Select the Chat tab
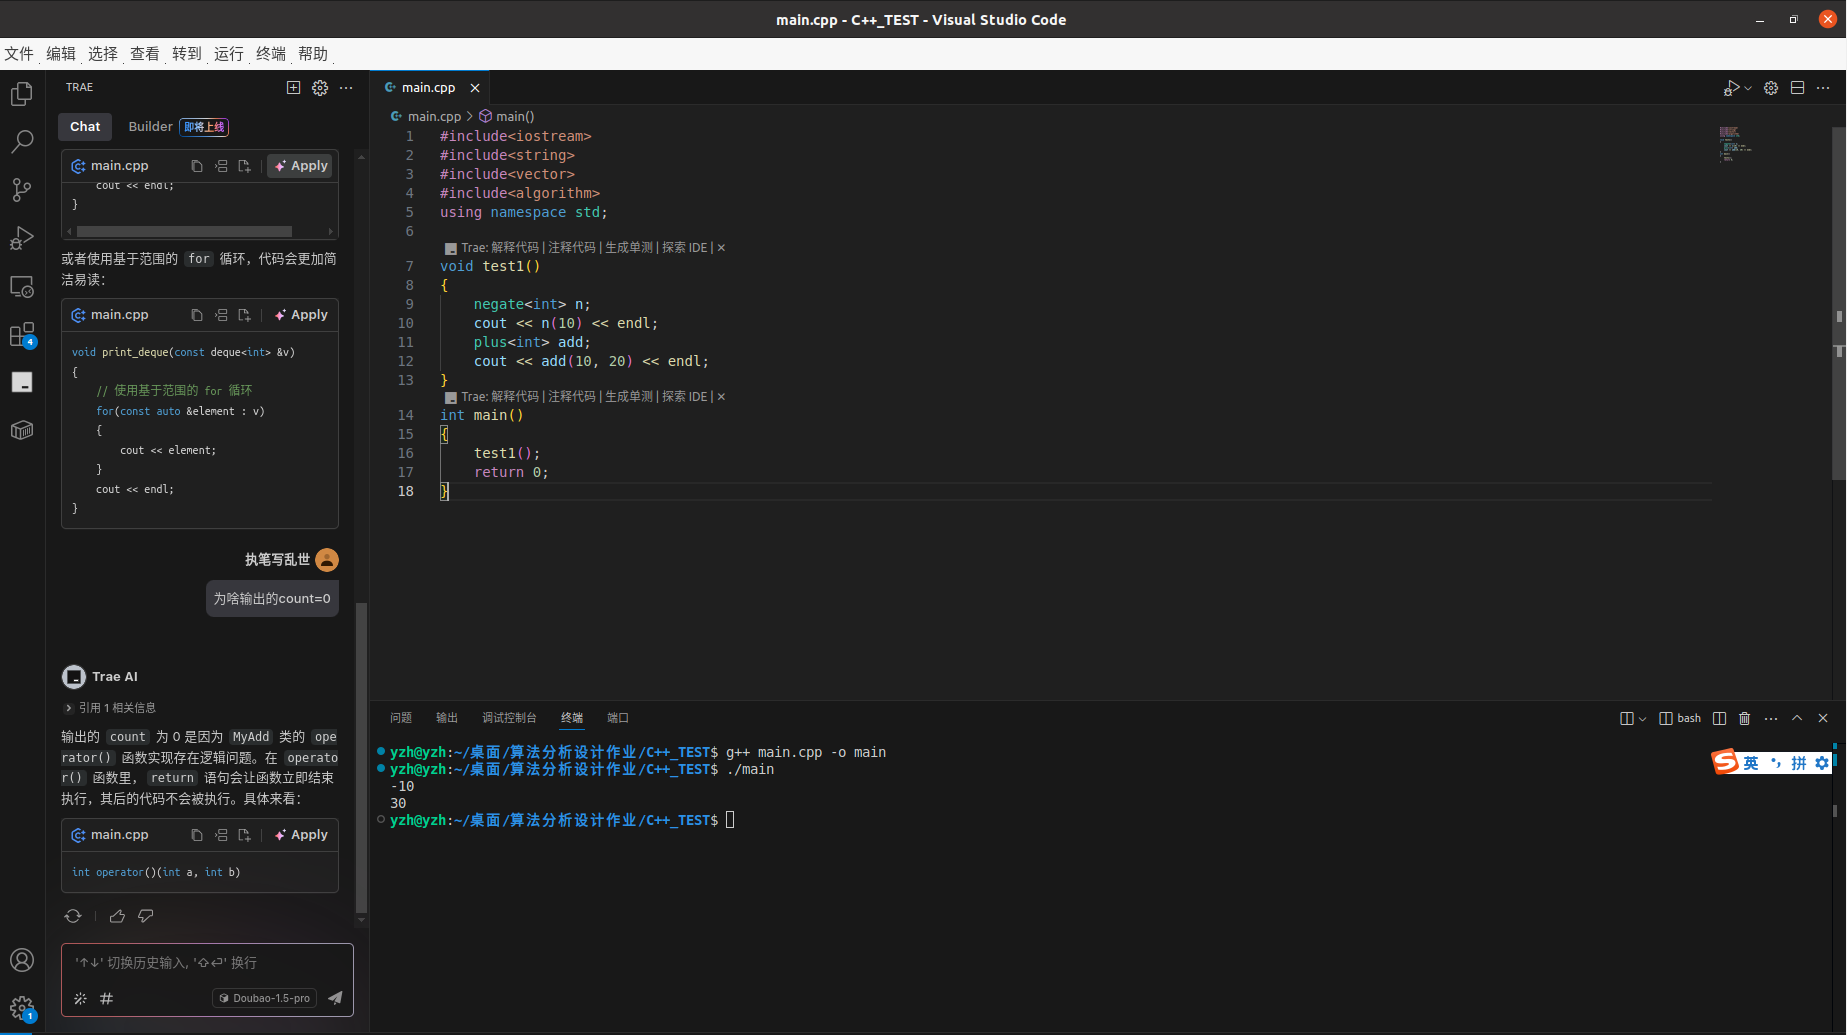Image resolution: width=1847 pixels, height=1035 pixels. tap(85, 127)
